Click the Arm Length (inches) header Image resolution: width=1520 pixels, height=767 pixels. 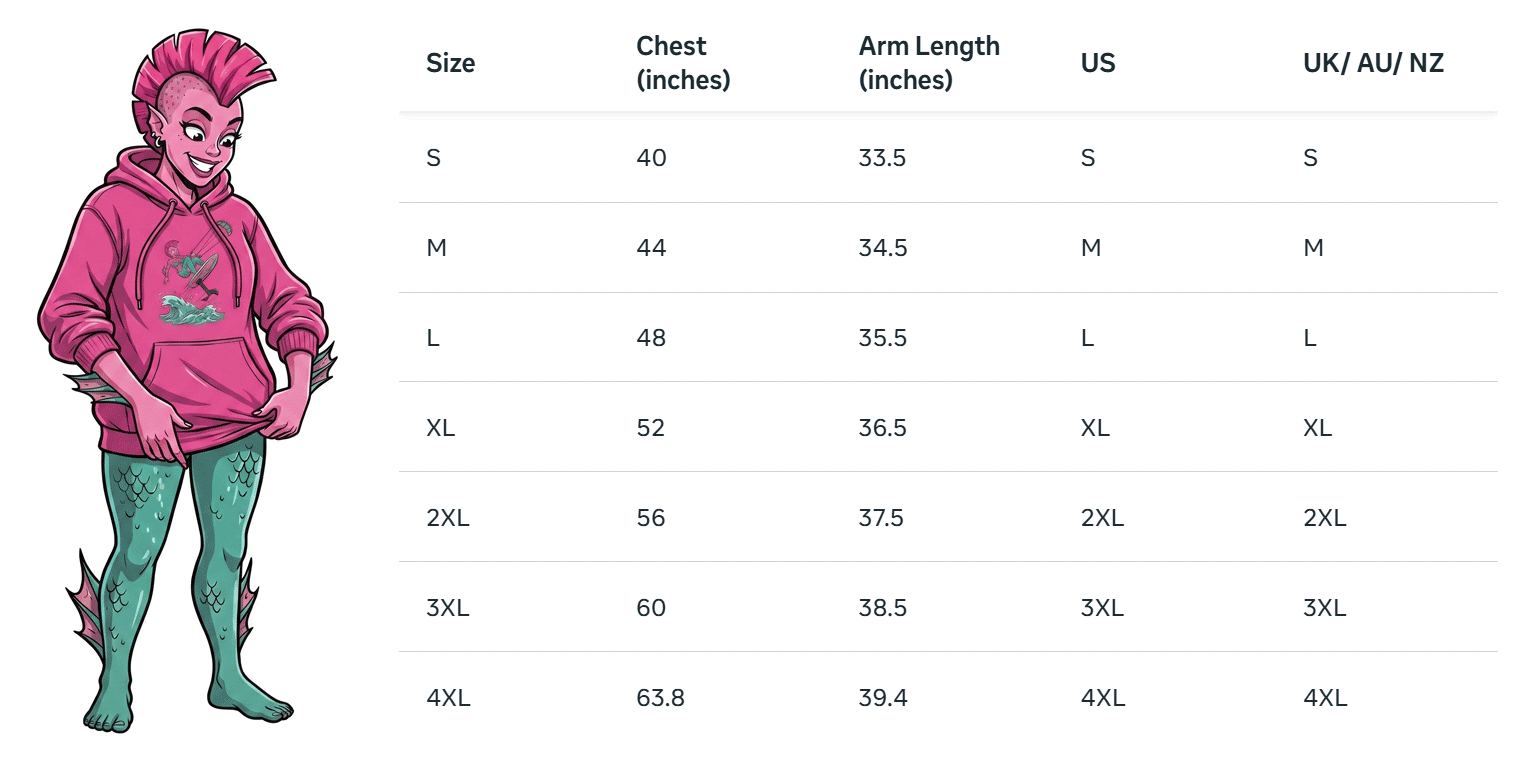point(929,63)
